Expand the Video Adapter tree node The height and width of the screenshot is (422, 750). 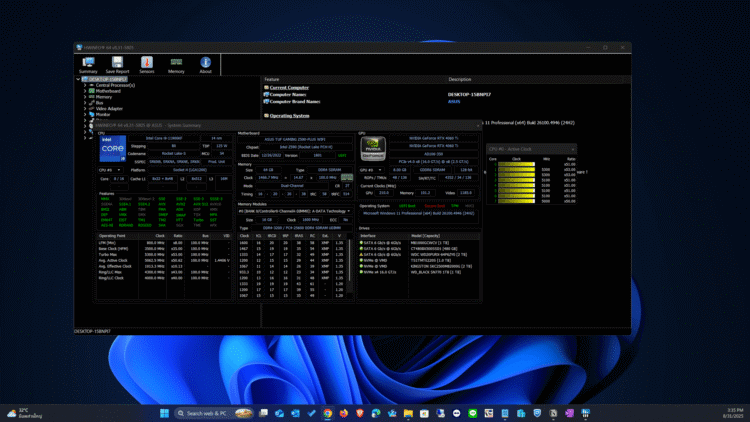click(x=85, y=109)
